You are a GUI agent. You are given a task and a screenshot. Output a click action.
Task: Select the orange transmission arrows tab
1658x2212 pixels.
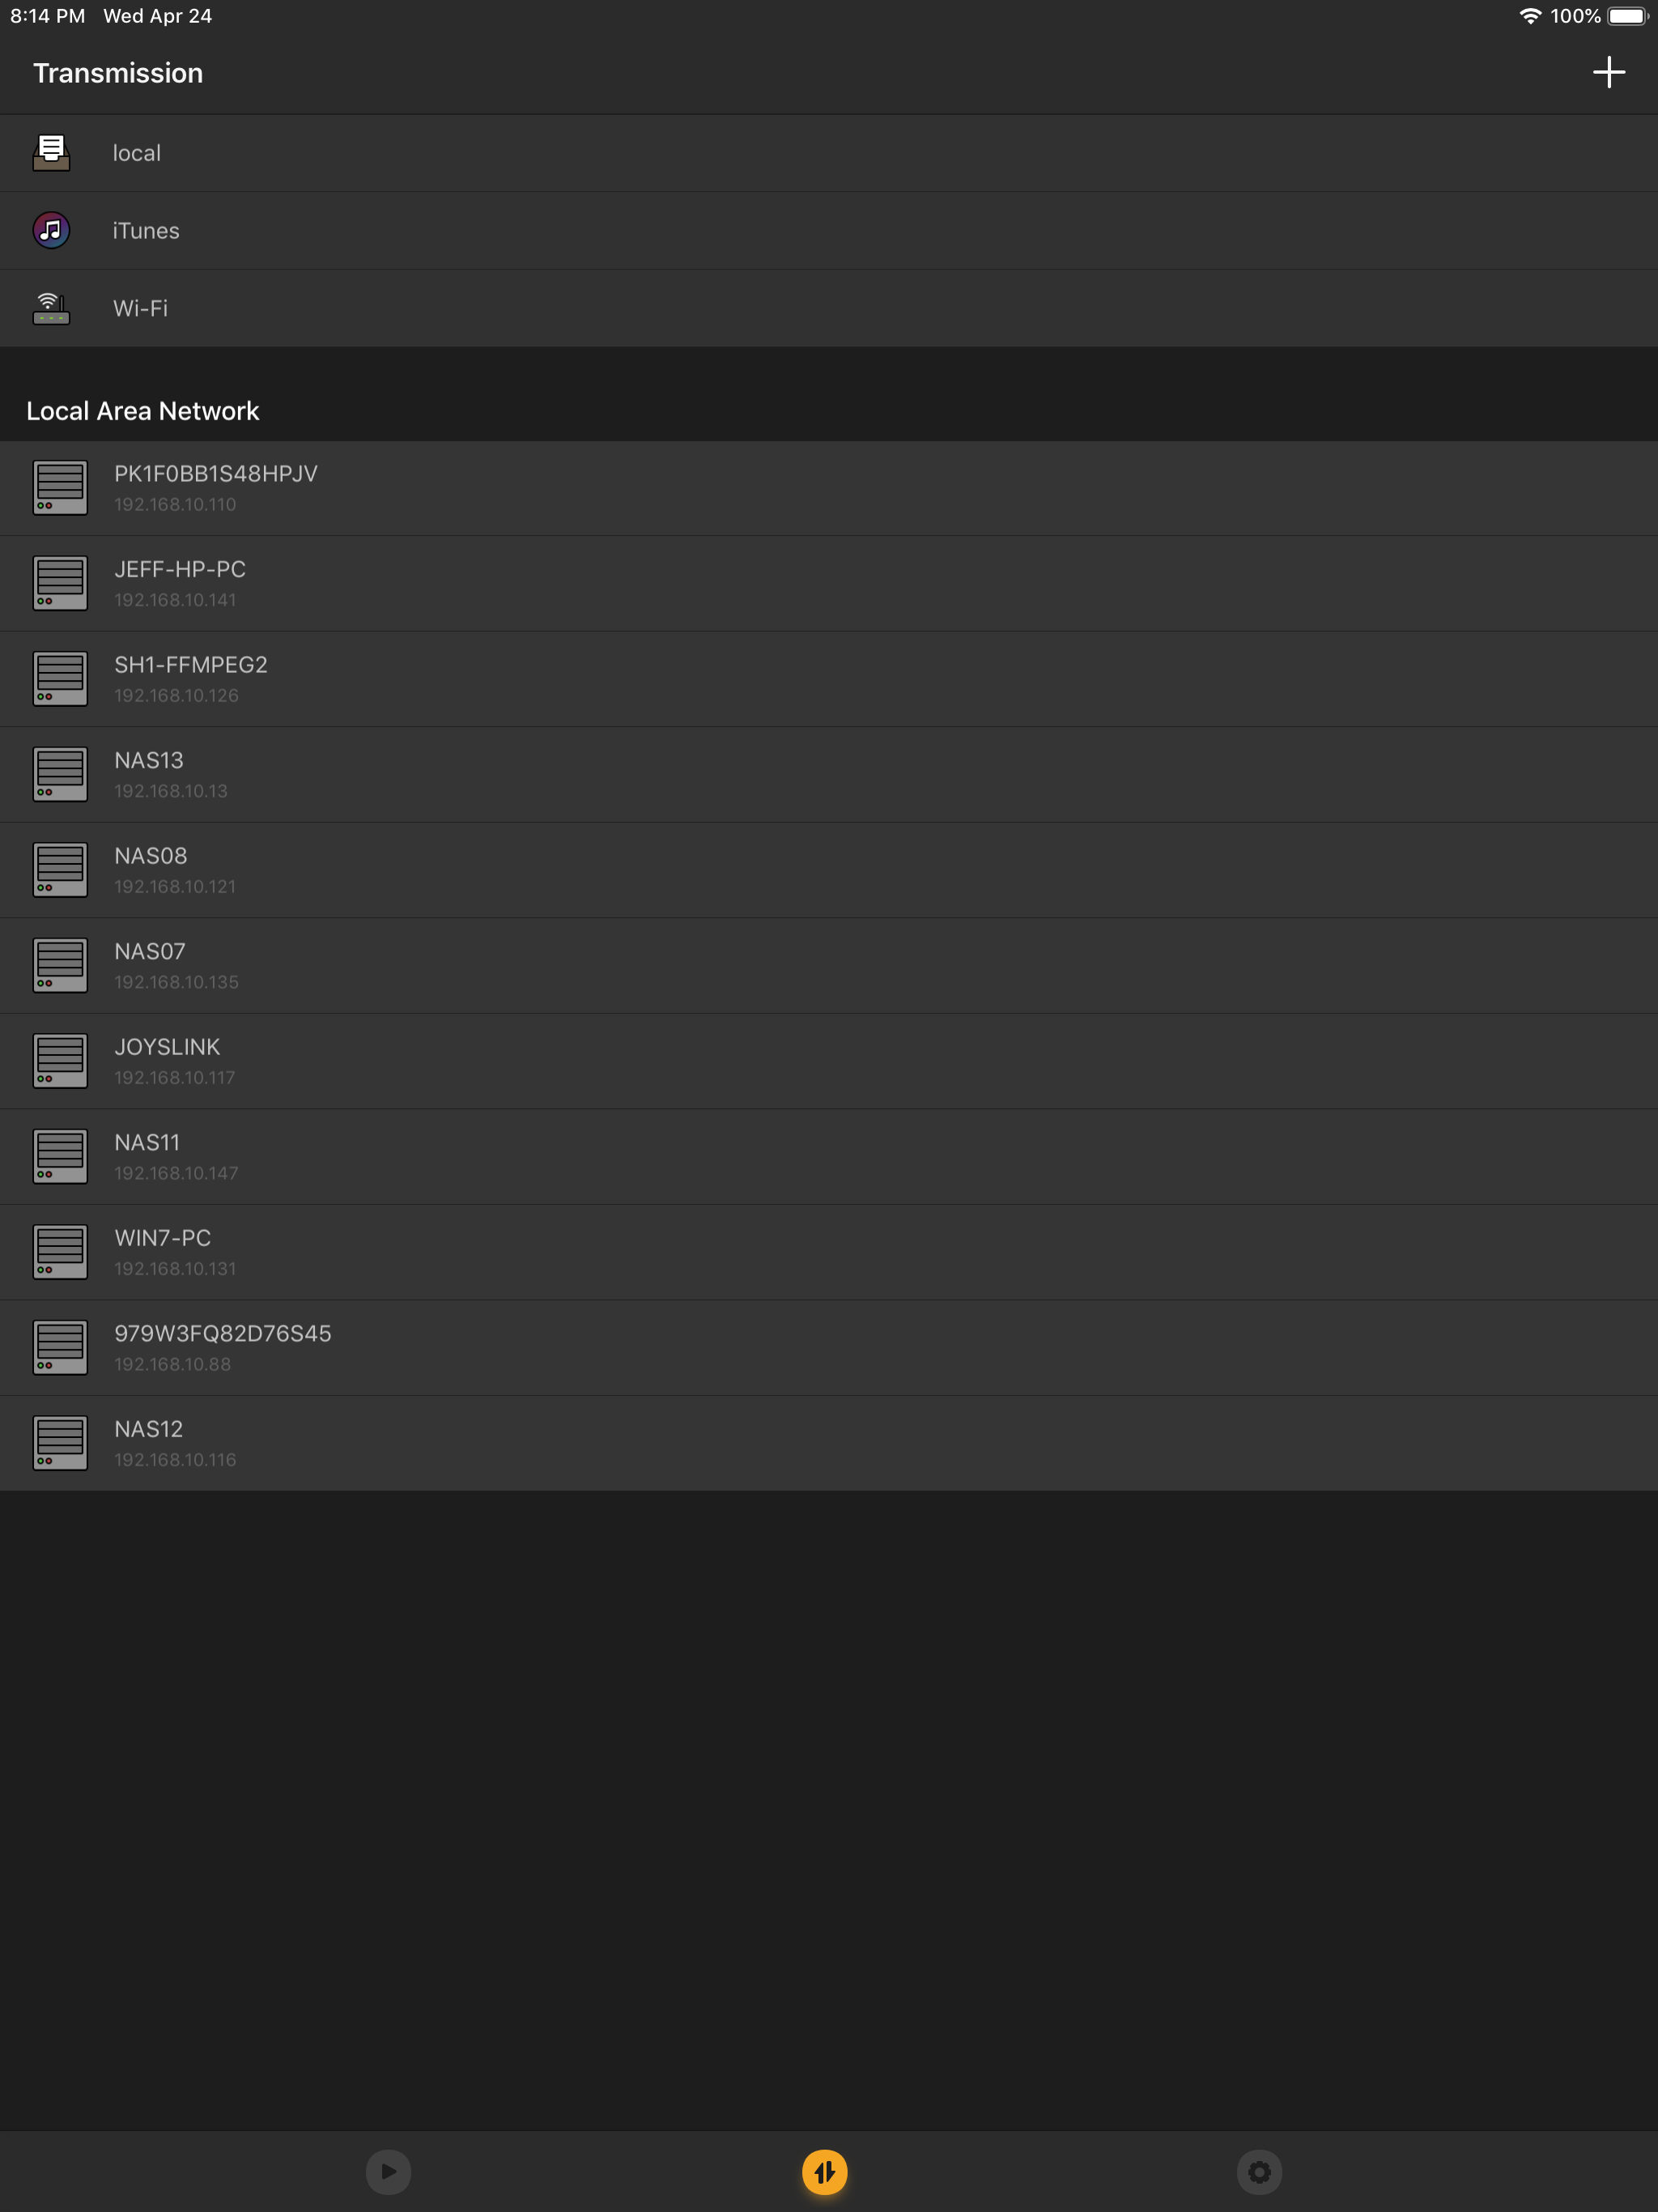(824, 2171)
